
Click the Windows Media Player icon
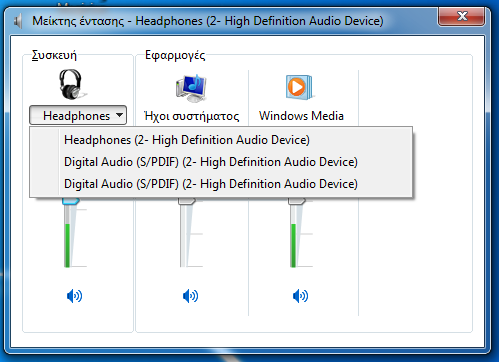point(299,87)
